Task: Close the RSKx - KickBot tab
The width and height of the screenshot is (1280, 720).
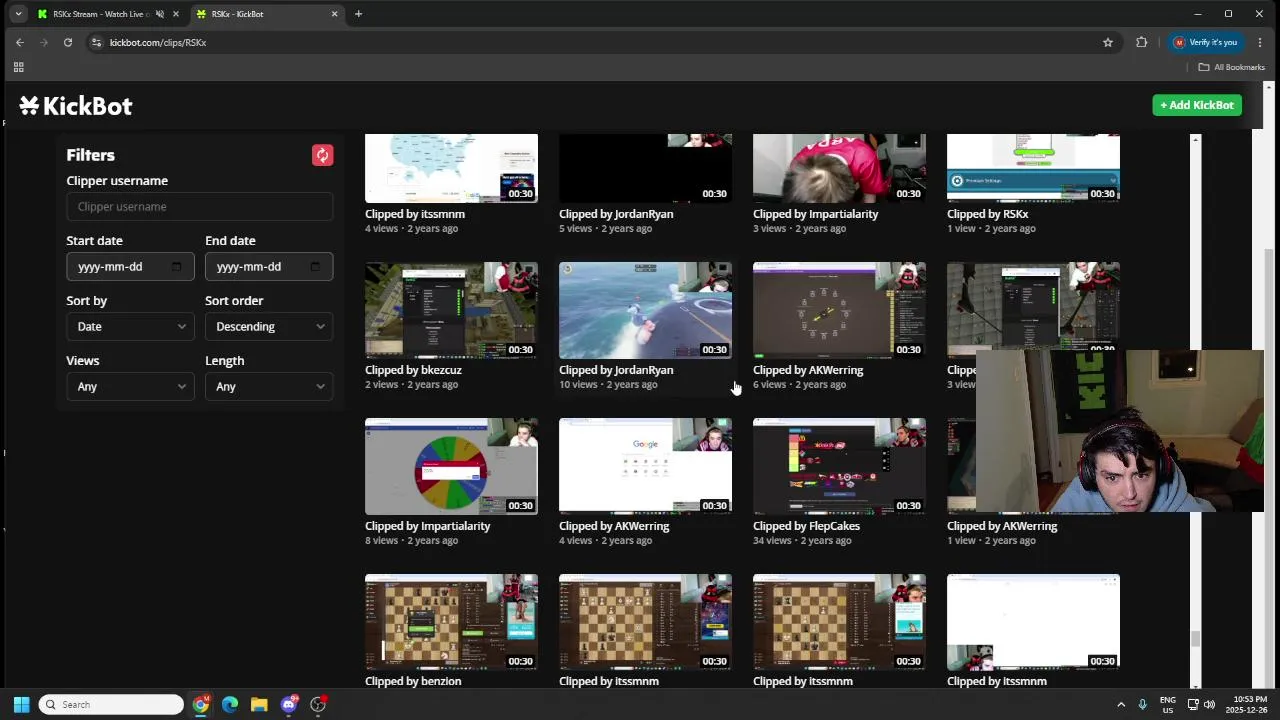Action: (334, 14)
